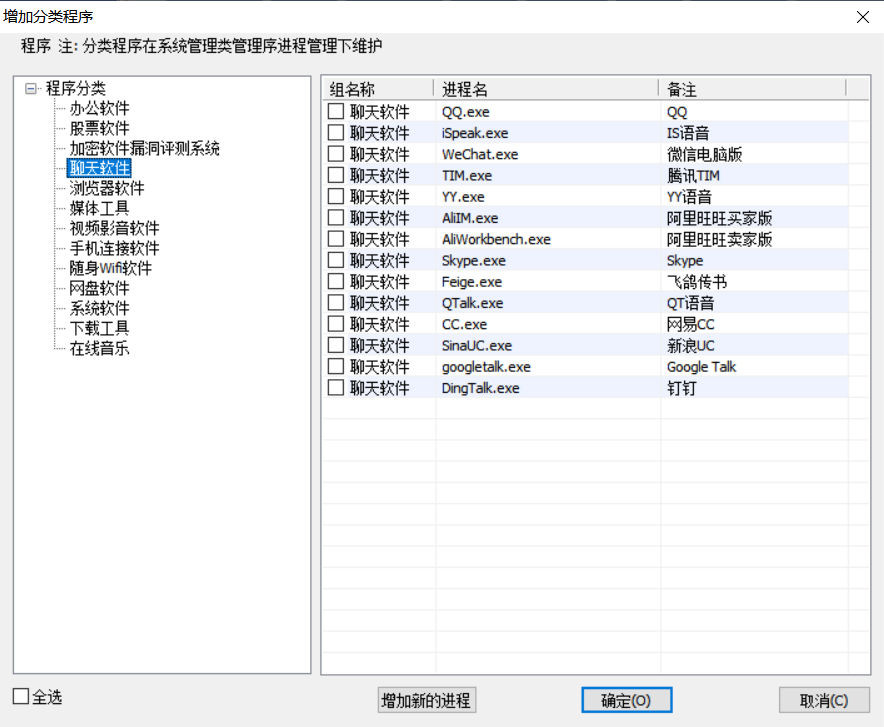Choose 网盘软件 from the tree
Image resolution: width=884 pixels, height=727 pixels.
[x=99, y=288]
